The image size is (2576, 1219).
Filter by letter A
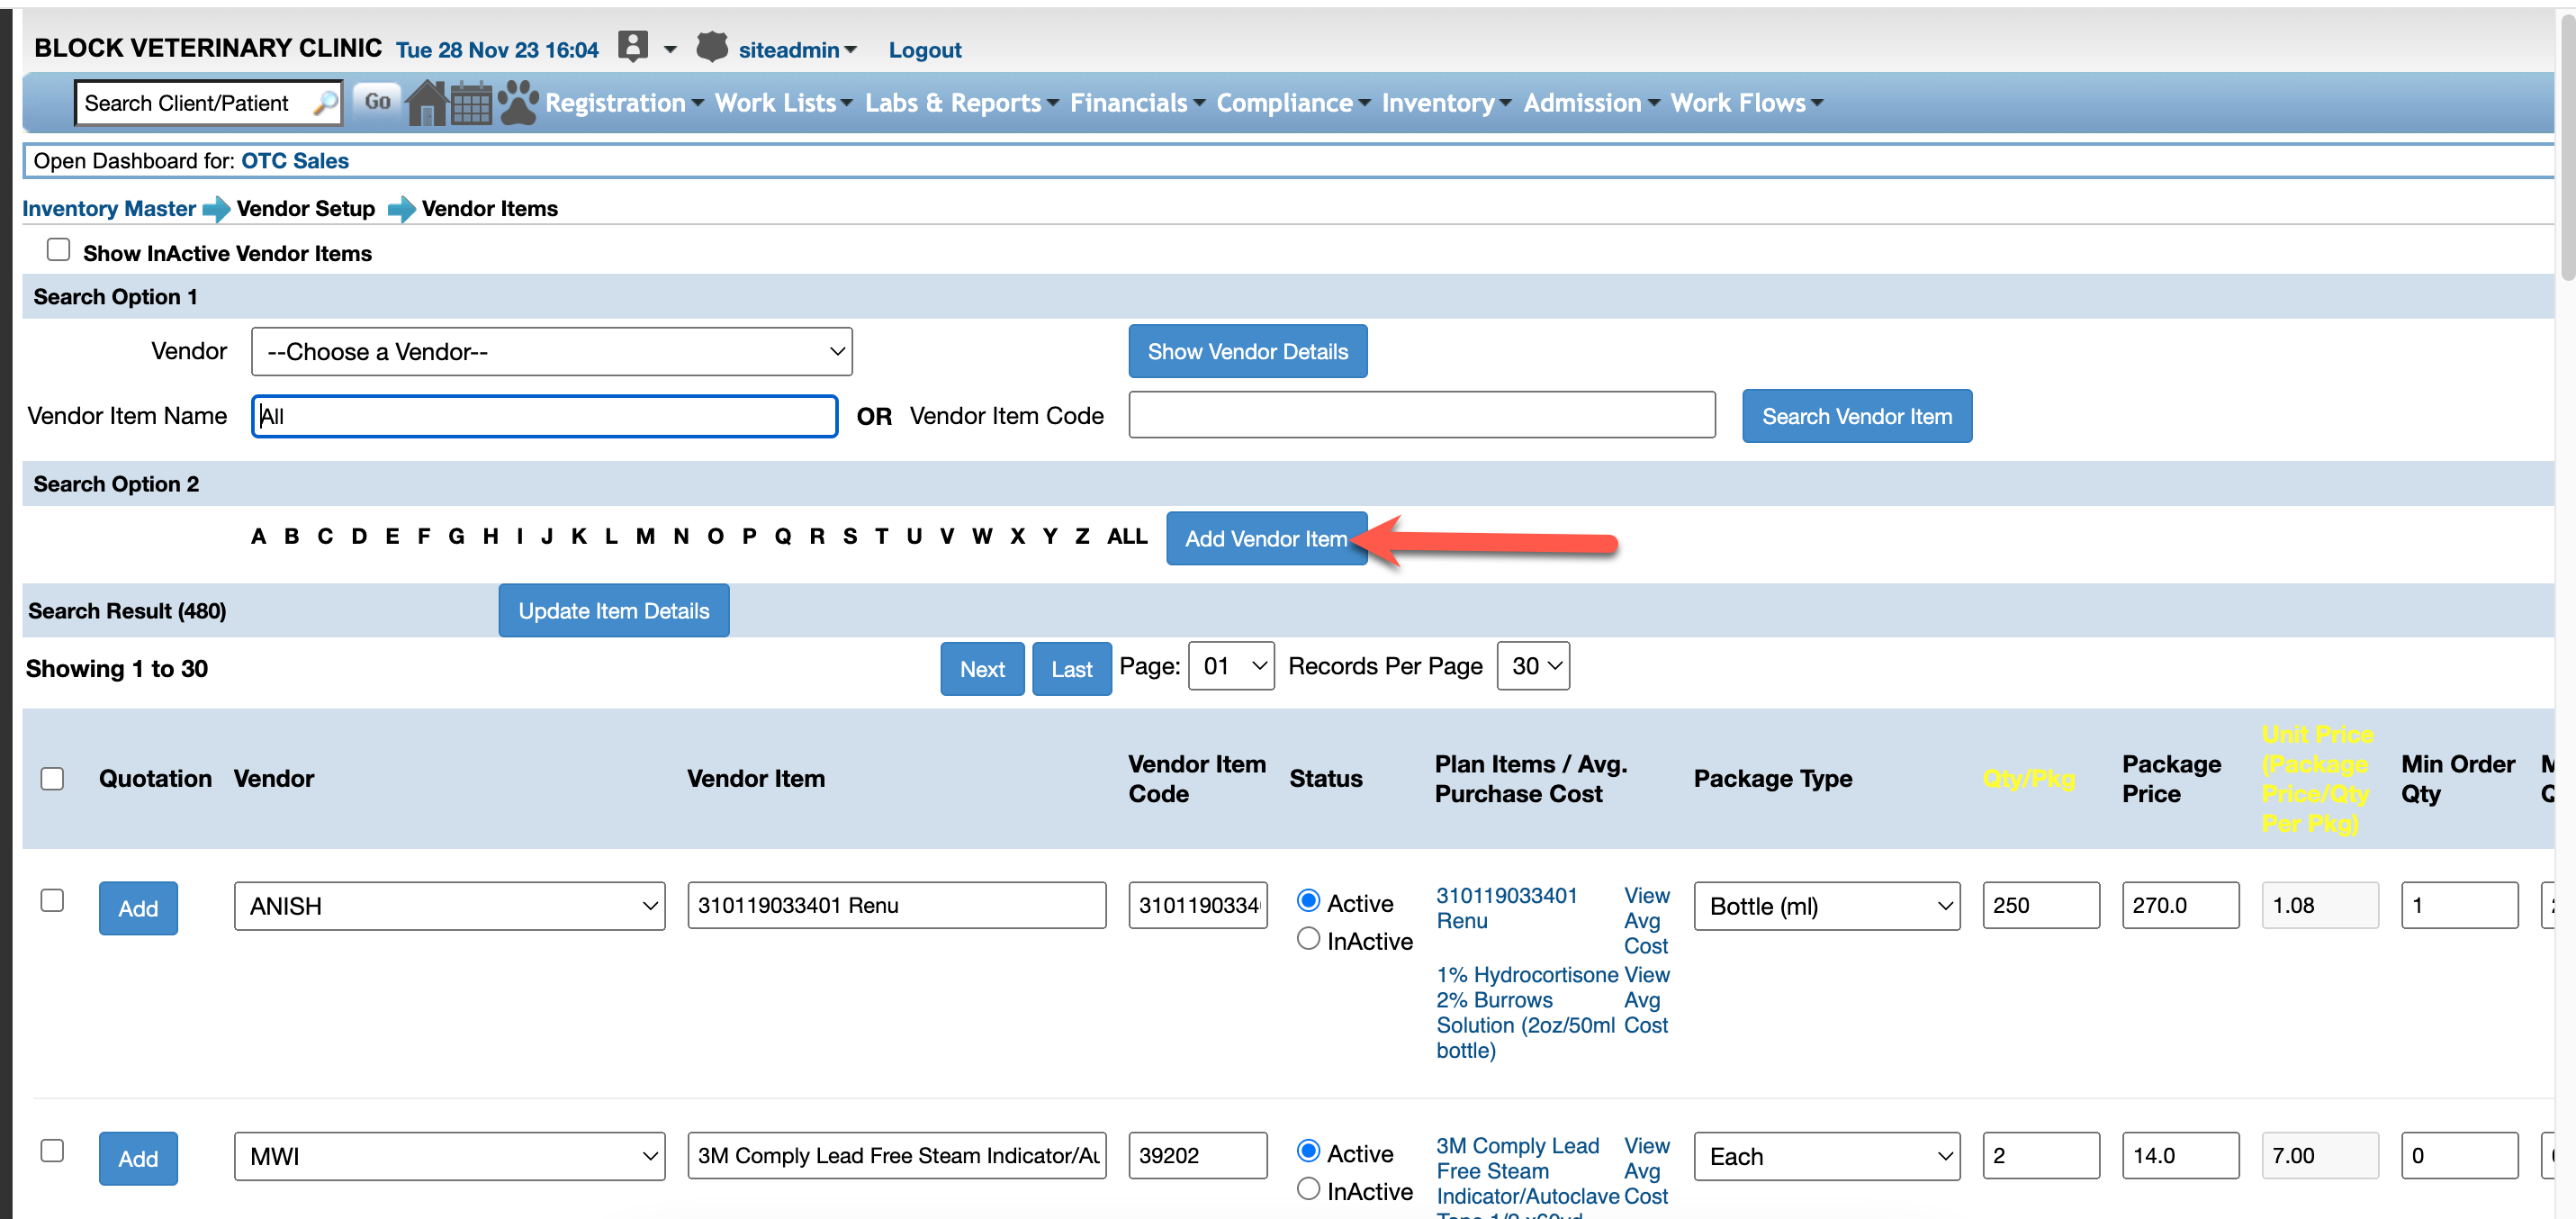tap(258, 536)
